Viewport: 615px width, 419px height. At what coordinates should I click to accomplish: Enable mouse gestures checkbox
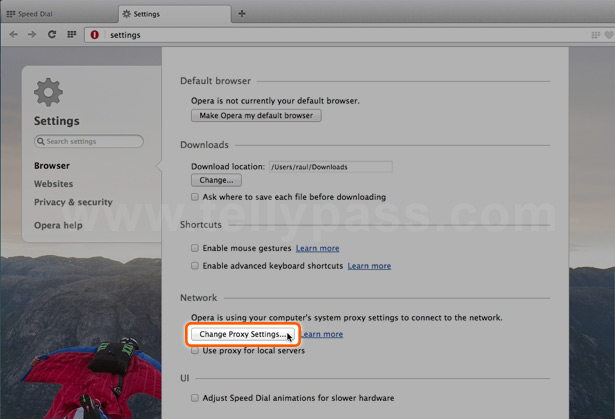195,248
